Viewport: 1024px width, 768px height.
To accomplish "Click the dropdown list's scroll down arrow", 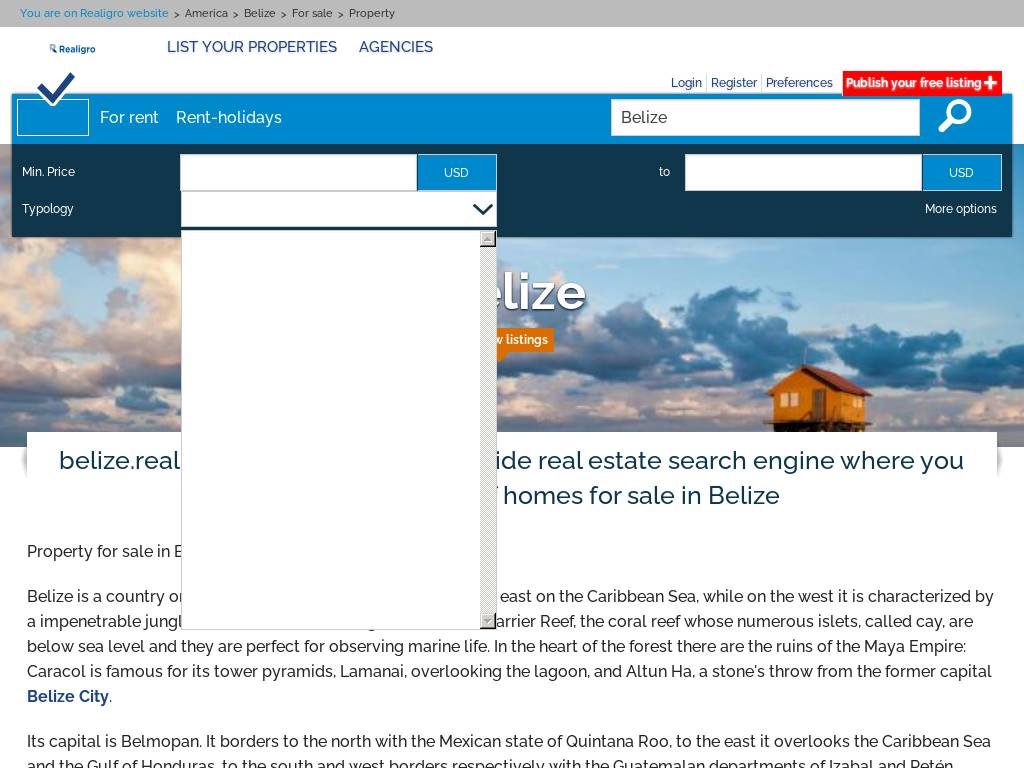I will pos(488,621).
